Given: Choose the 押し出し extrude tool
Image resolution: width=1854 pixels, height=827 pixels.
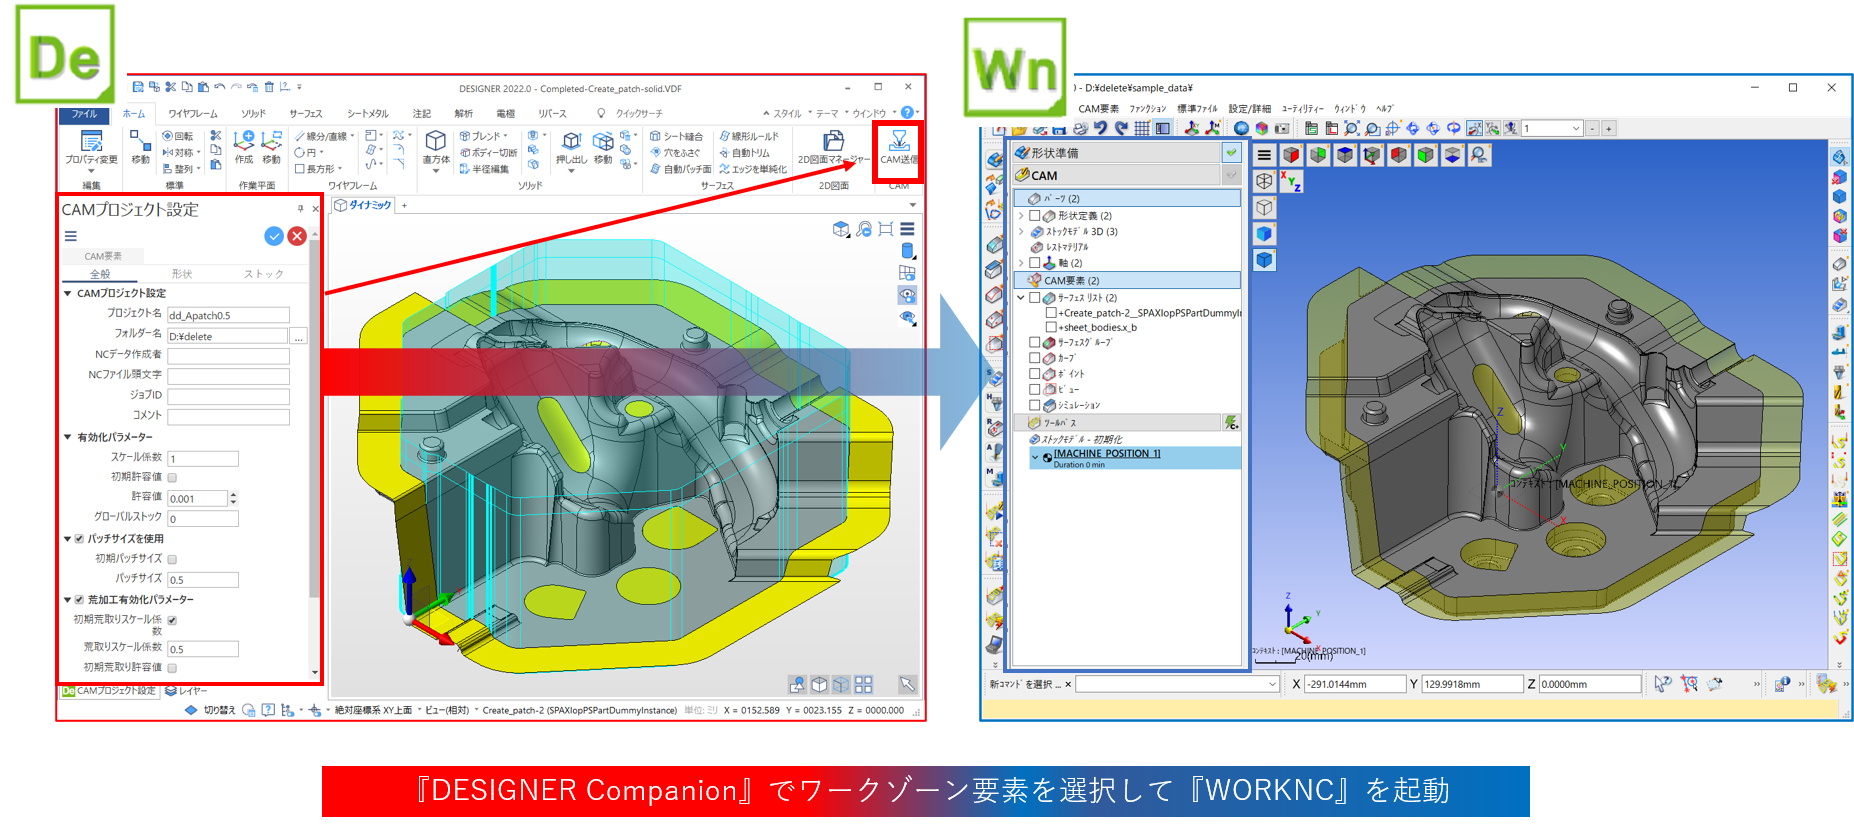Looking at the screenshot, I should click(x=571, y=148).
